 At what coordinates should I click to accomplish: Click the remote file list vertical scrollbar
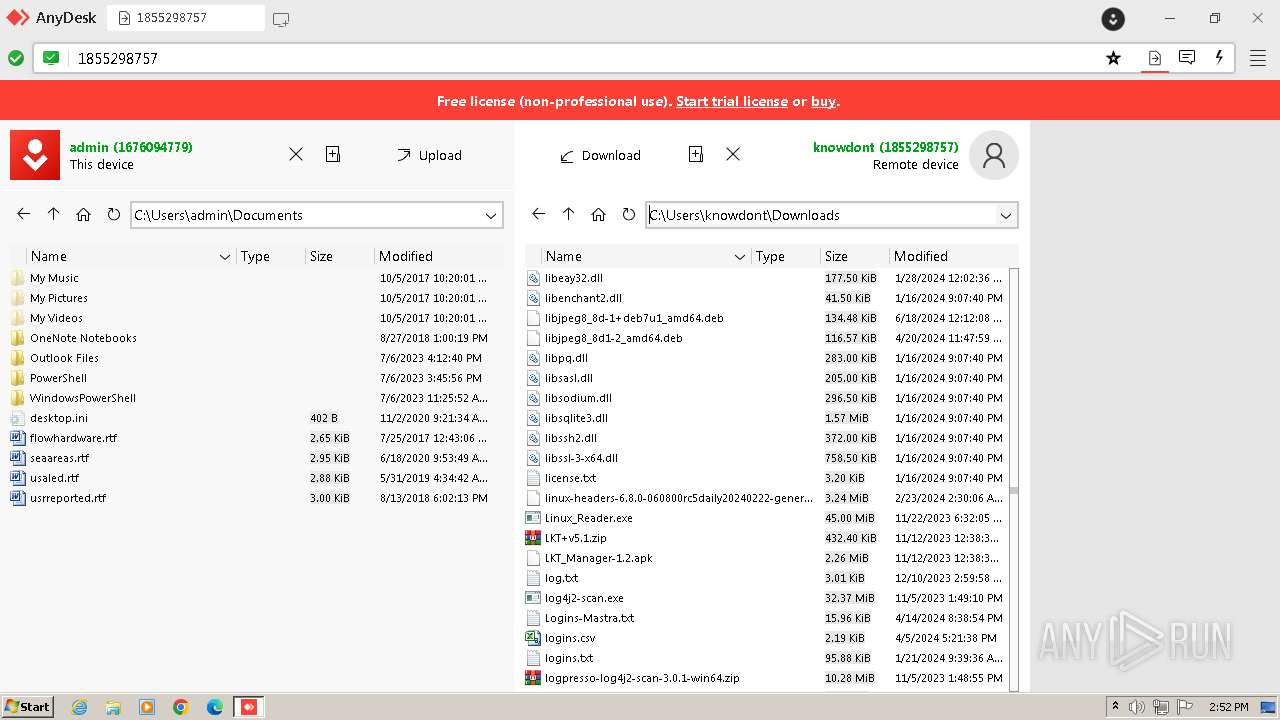(x=1014, y=479)
